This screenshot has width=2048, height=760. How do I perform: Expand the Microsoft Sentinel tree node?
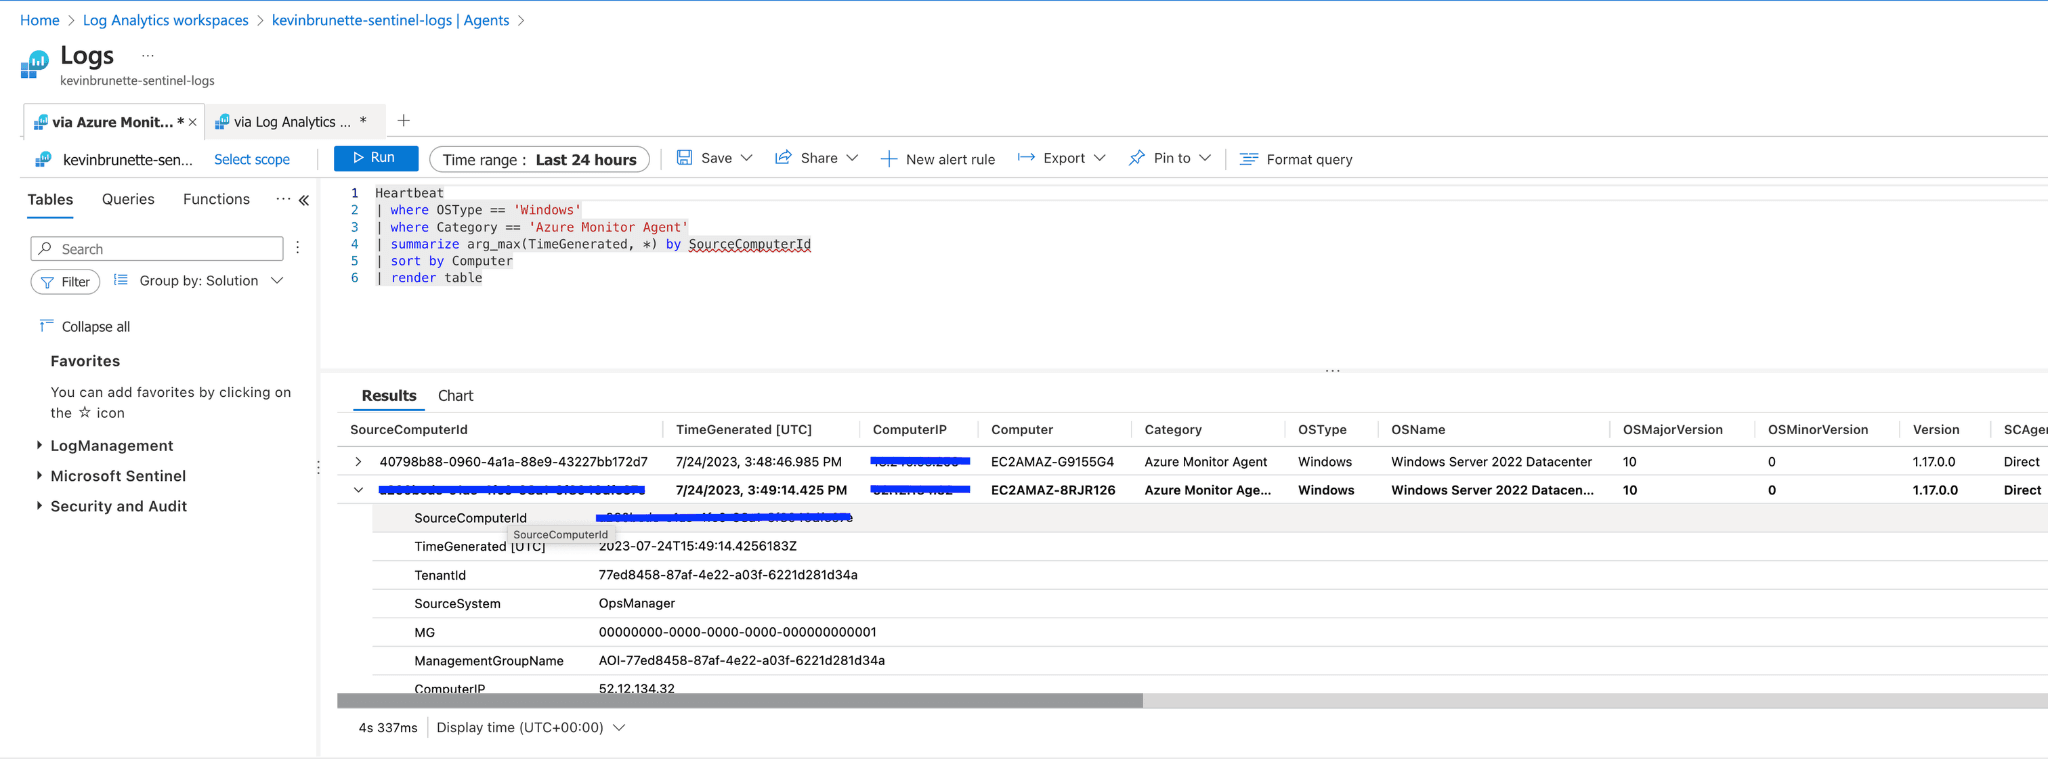[39, 476]
